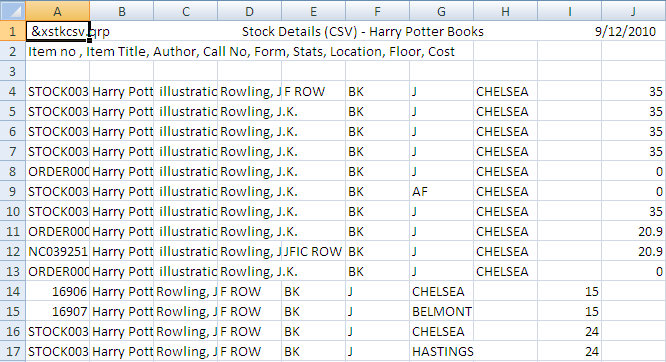666x362 pixels.
Task: Click ORDER000 cell in row 8
Action: (58, 171)
